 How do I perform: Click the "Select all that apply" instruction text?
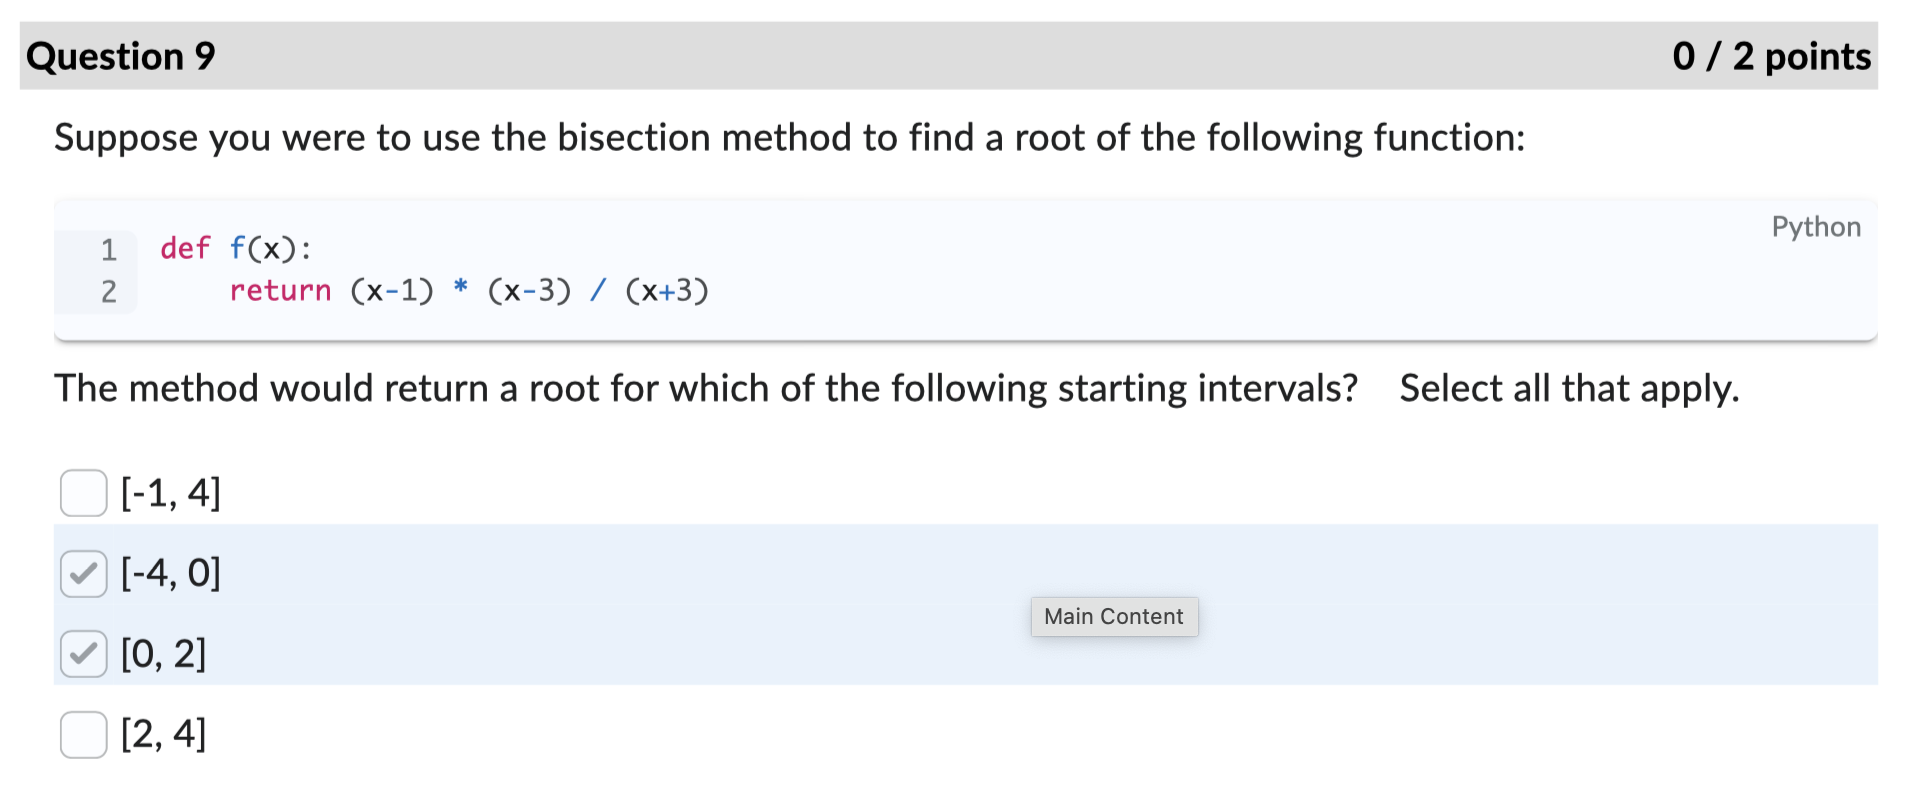coord(1568,388)
